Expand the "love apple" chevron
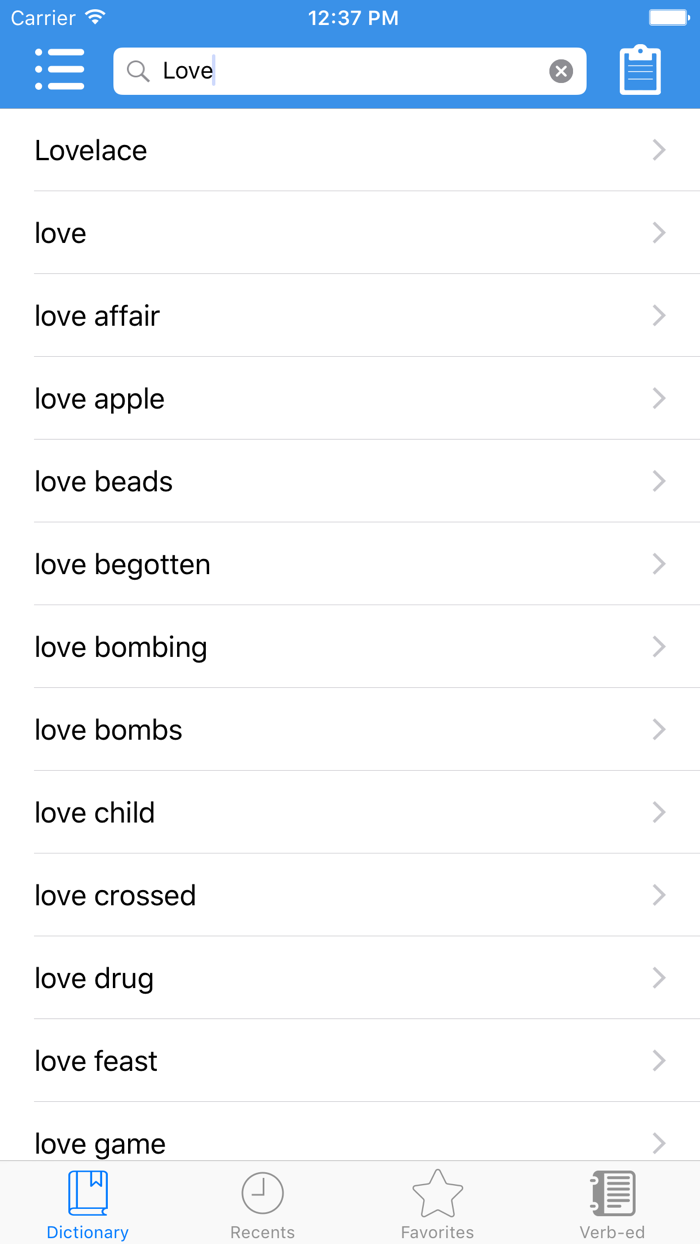700x1244 pixels. click(x=658, y=399)
